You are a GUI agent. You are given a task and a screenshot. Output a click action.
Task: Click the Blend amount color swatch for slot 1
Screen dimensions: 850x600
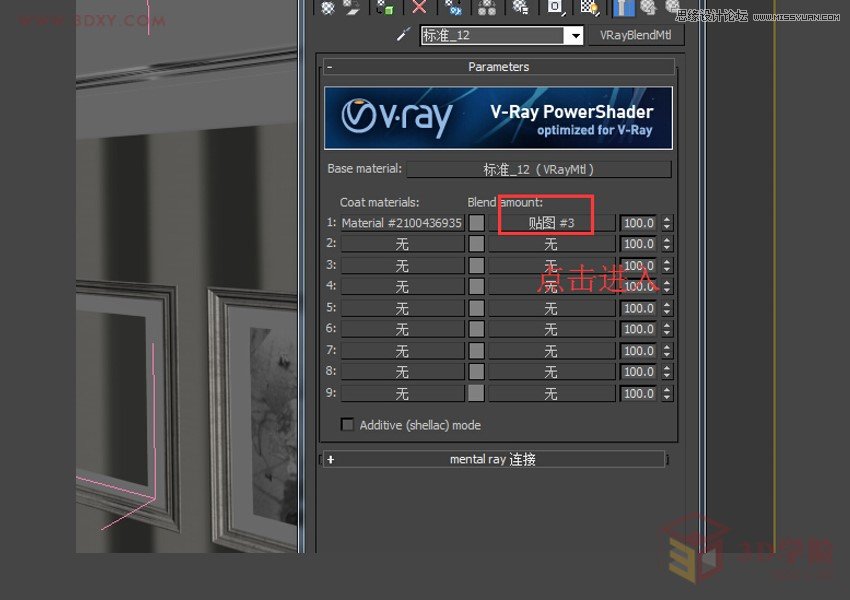(475, 222)
